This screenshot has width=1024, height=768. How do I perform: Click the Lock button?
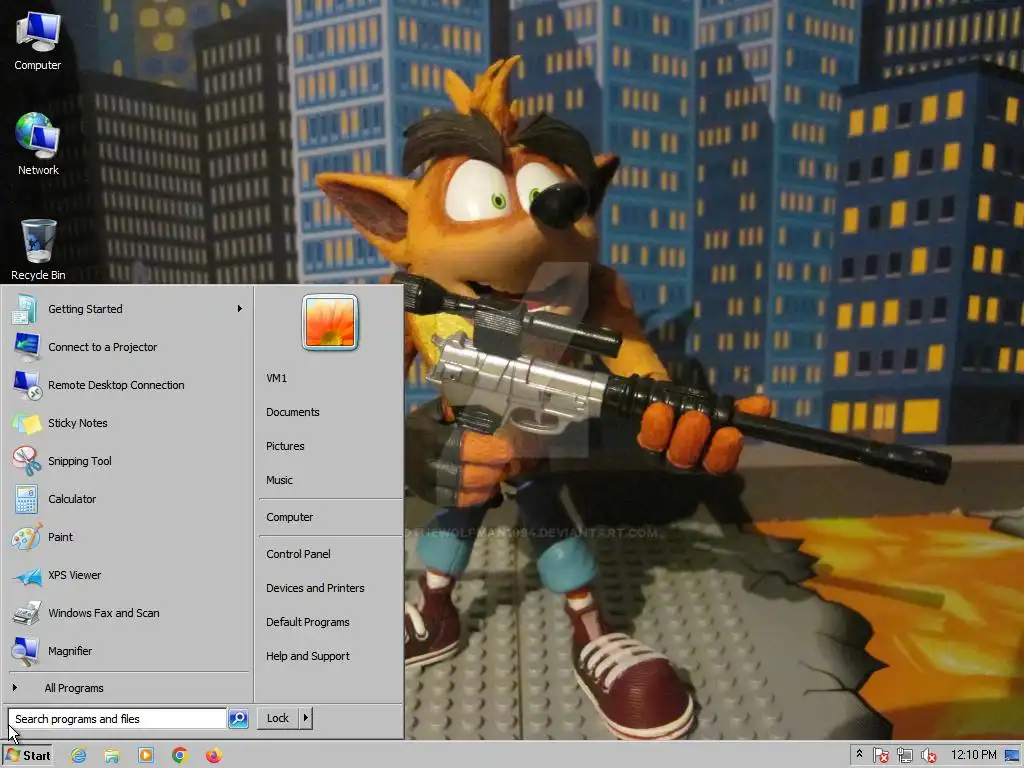[278, 718]
